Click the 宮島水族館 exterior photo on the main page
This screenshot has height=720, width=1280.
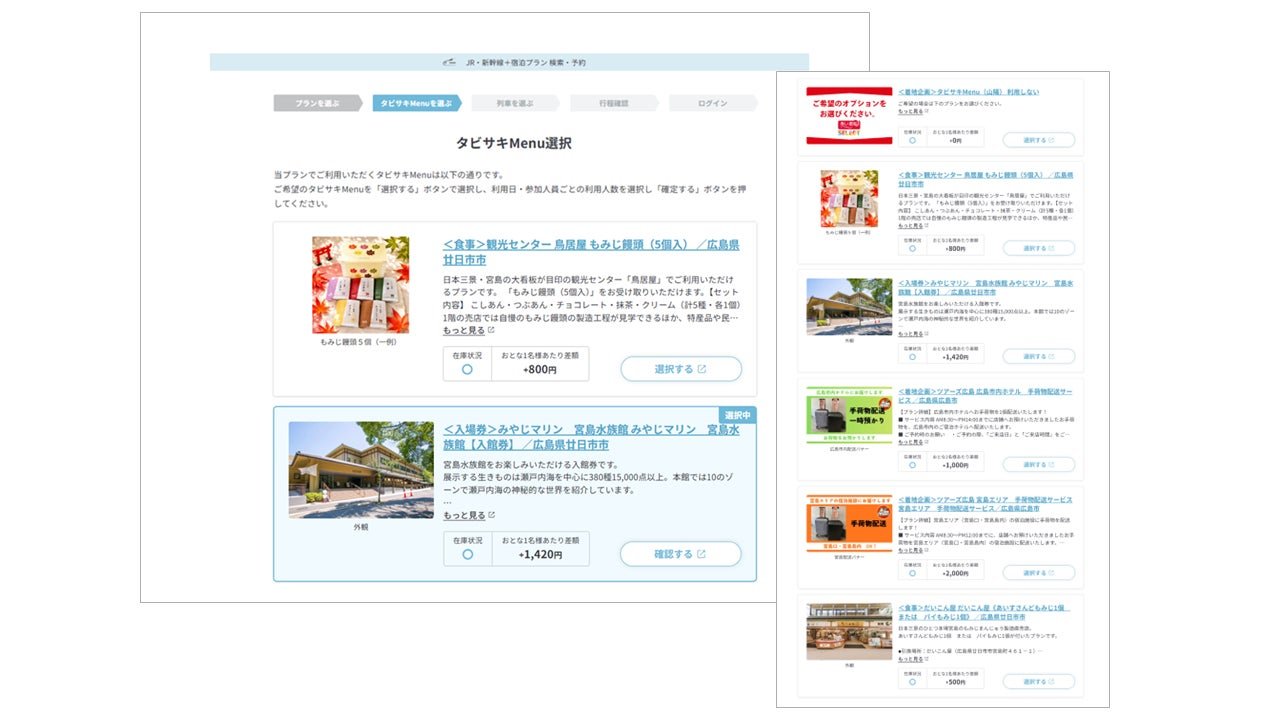pos(361,470)
